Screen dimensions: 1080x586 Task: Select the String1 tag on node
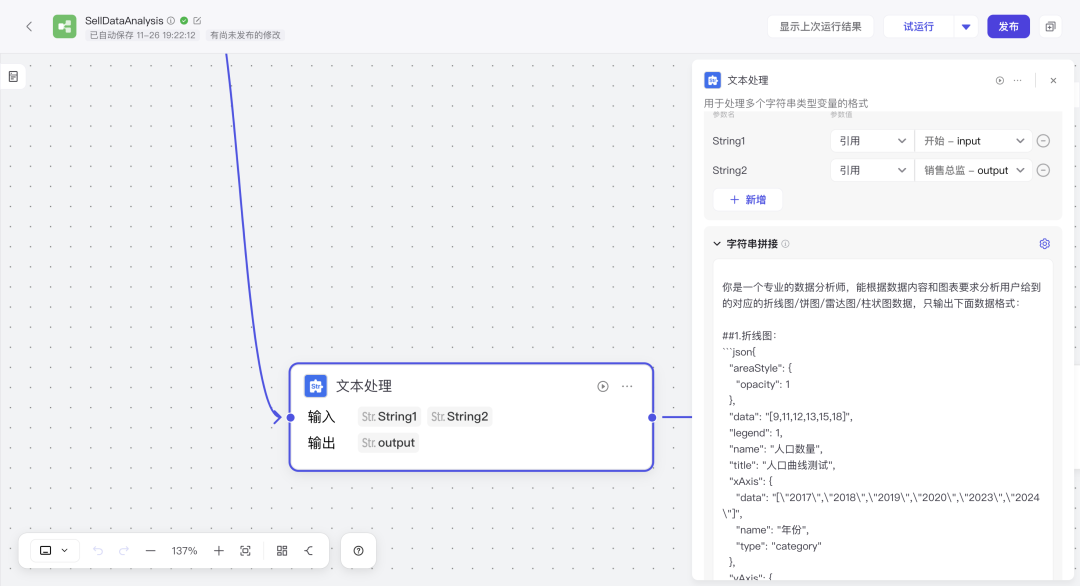[388, 417]
